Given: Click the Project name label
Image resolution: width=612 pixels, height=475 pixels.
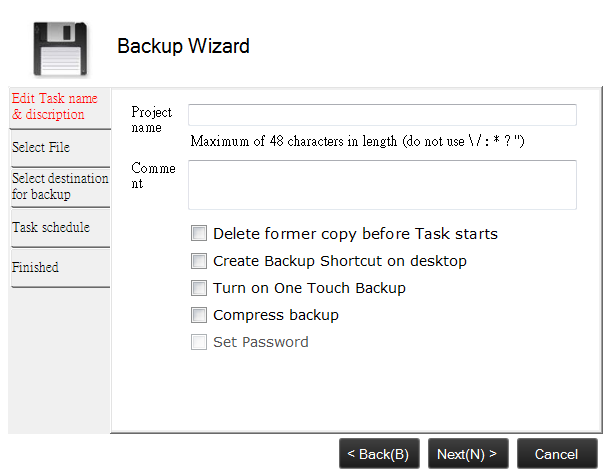Looking at the screenshot, I should pyautogui.click(x=152, y=120).
